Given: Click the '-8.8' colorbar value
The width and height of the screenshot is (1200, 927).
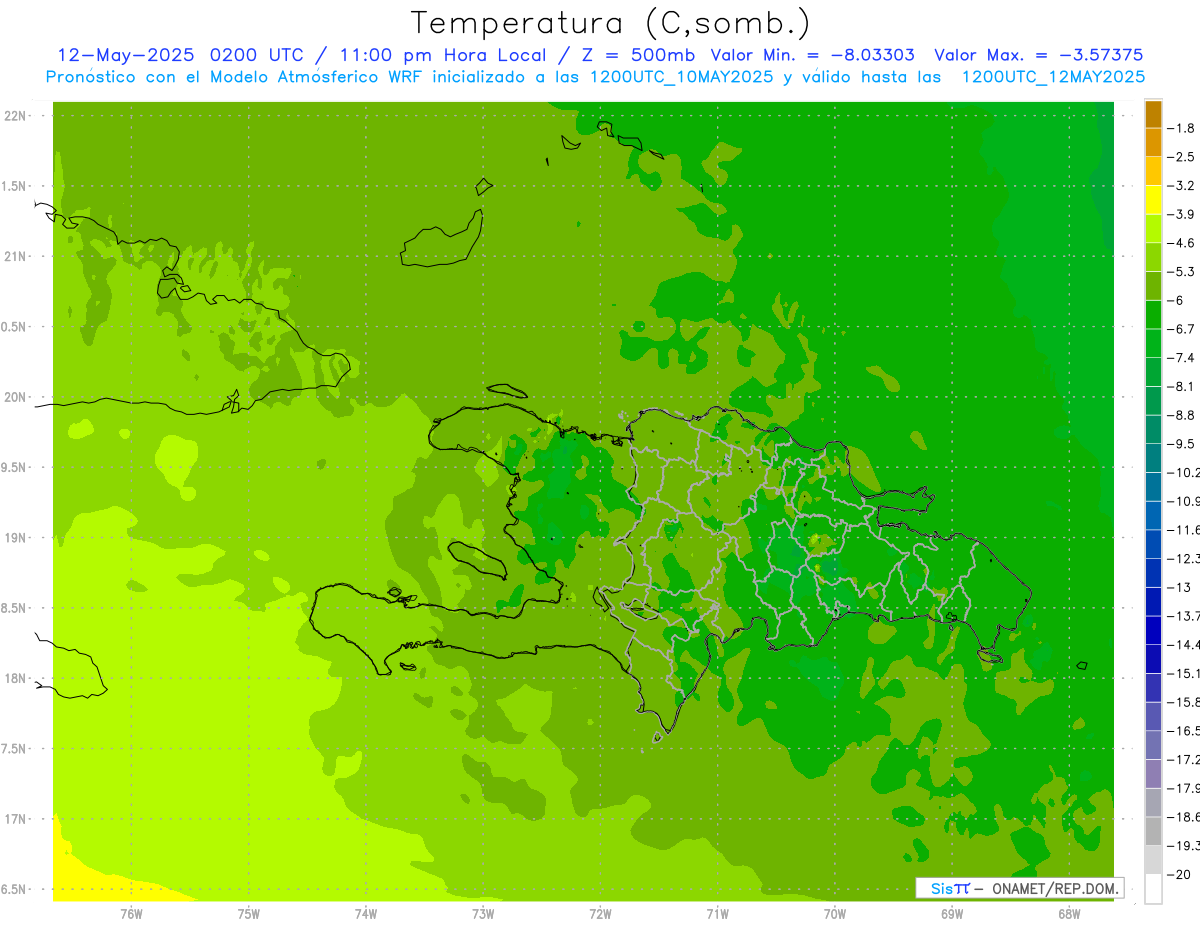Looking at the screenshot, I should [x=1182, y=415].
